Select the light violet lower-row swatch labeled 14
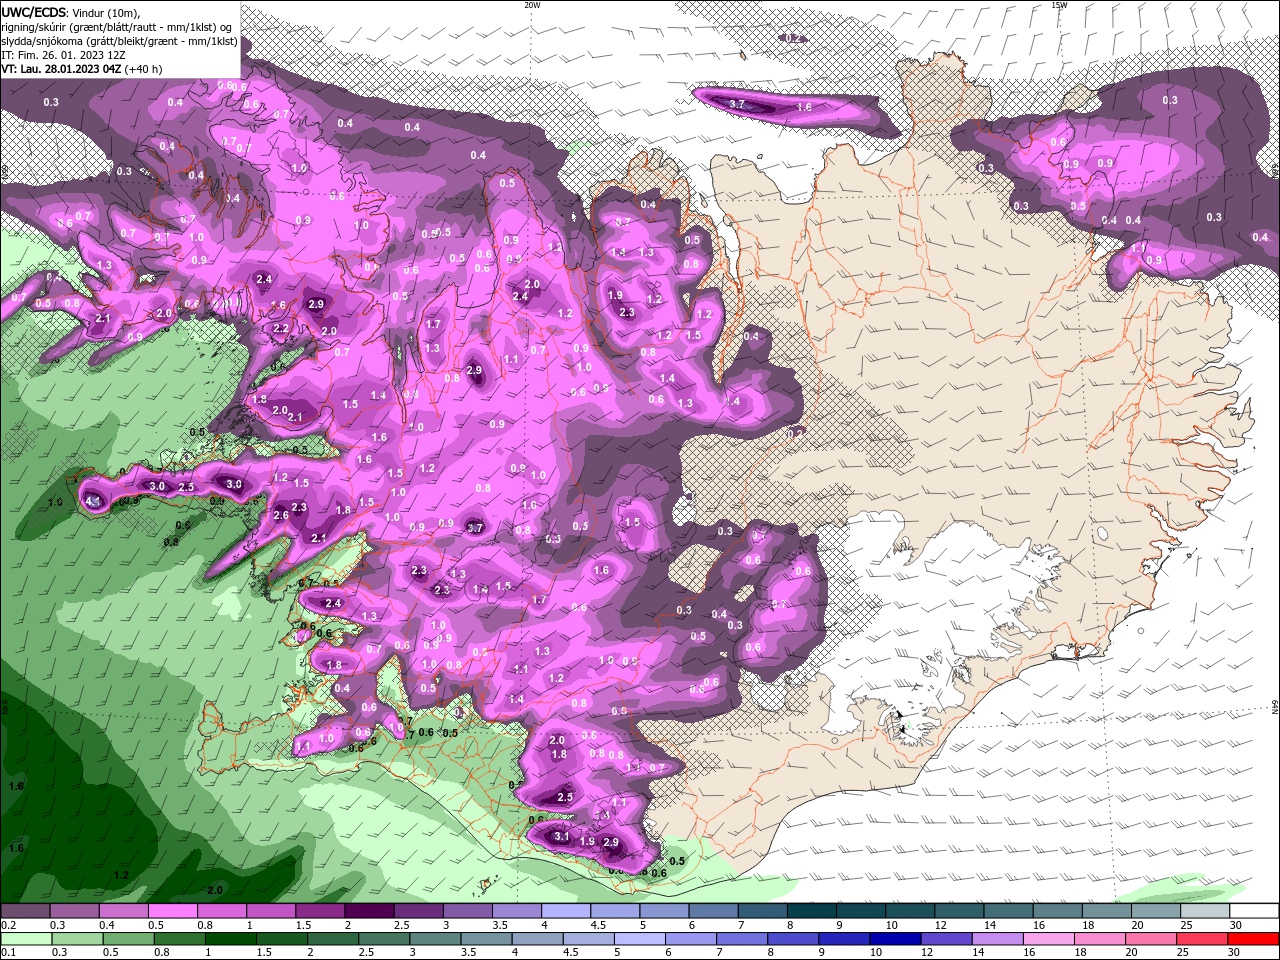1280x960 pixels. coord(997,939)
